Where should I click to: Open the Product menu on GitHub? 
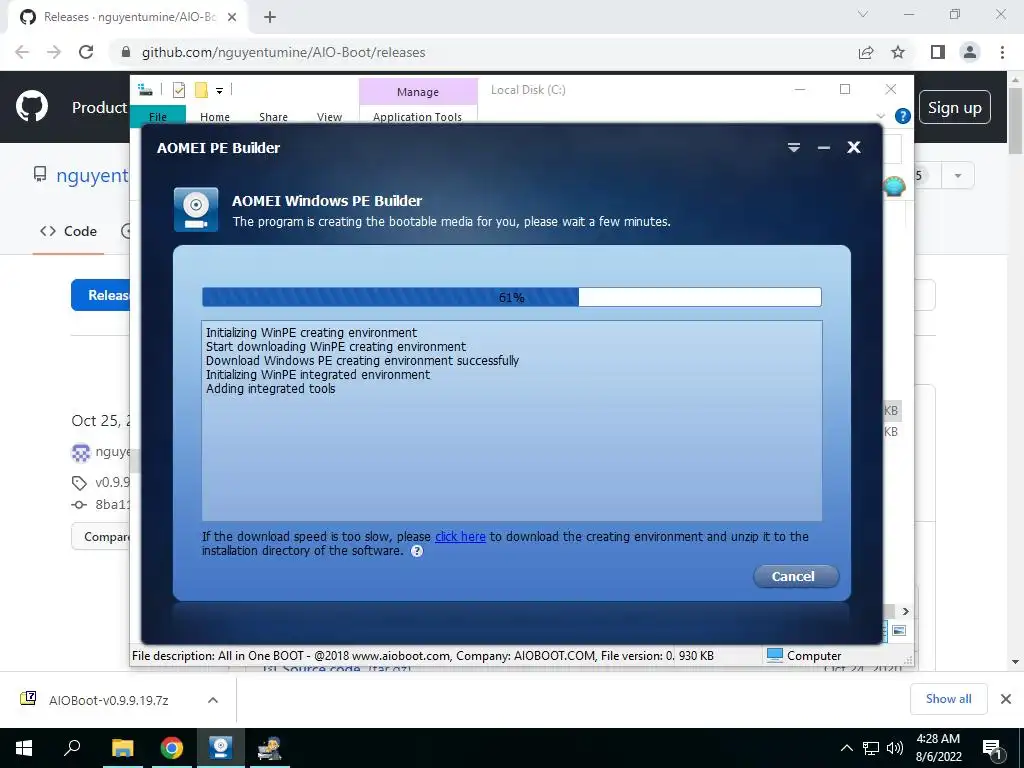[99, 107]
